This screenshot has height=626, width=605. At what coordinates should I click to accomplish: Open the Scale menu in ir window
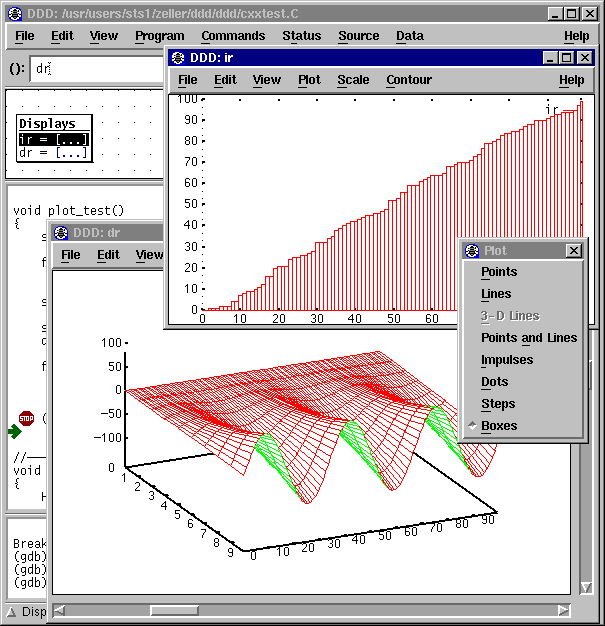click(x=353, y=80)
